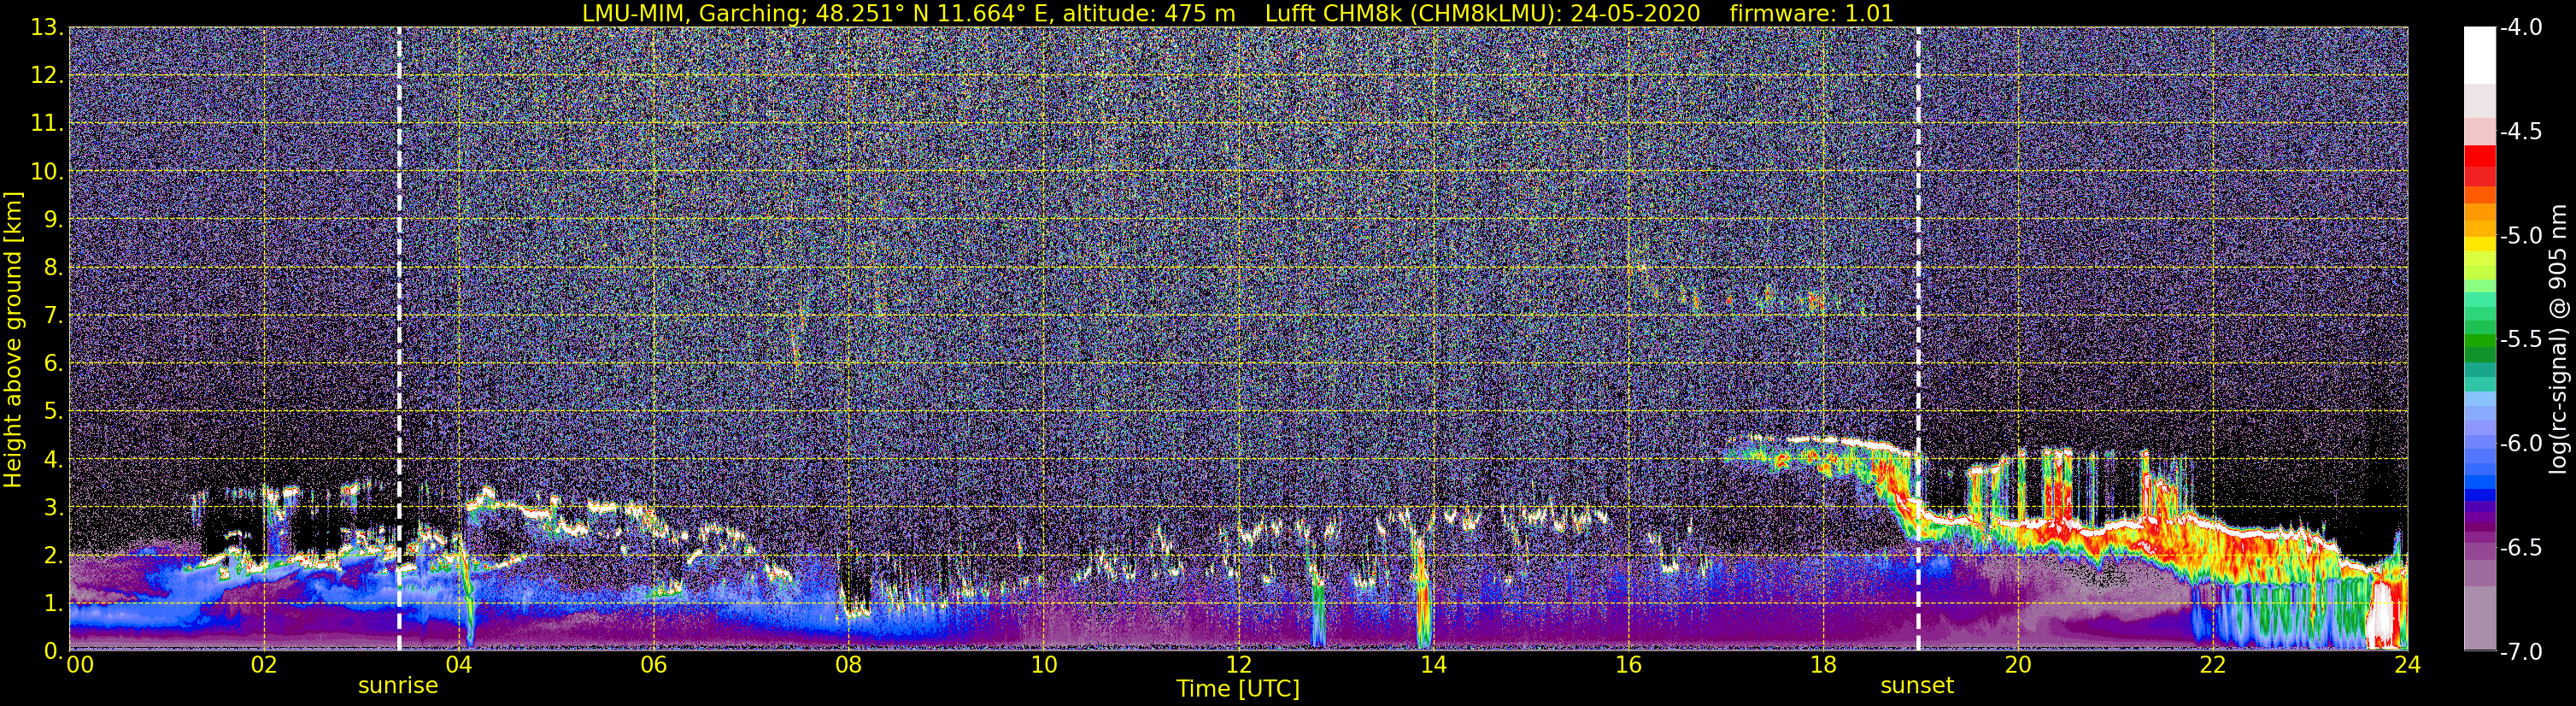The image size is (2576, 706).
Task: Click the '20' time axis tick label
Action: (x=2018, y=665)
